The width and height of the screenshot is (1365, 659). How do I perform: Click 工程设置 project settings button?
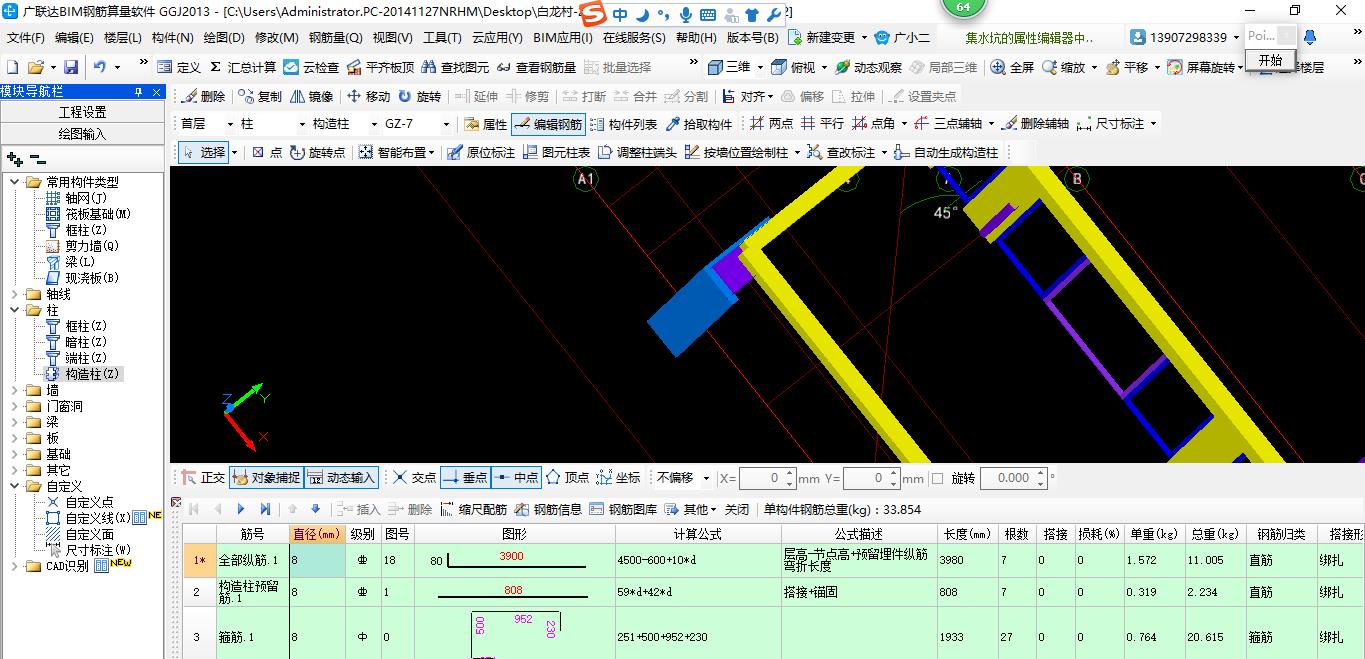point(82,112)
